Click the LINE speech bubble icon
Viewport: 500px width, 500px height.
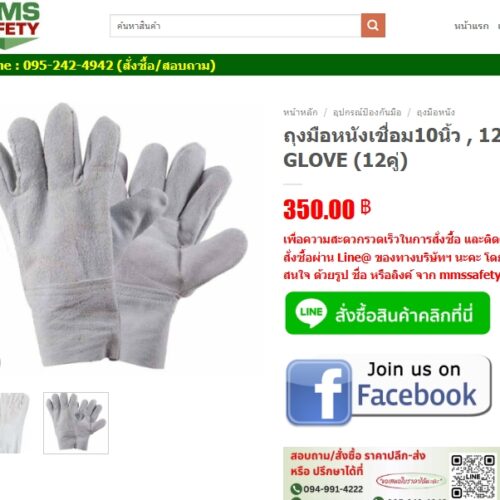click(311, 313)
